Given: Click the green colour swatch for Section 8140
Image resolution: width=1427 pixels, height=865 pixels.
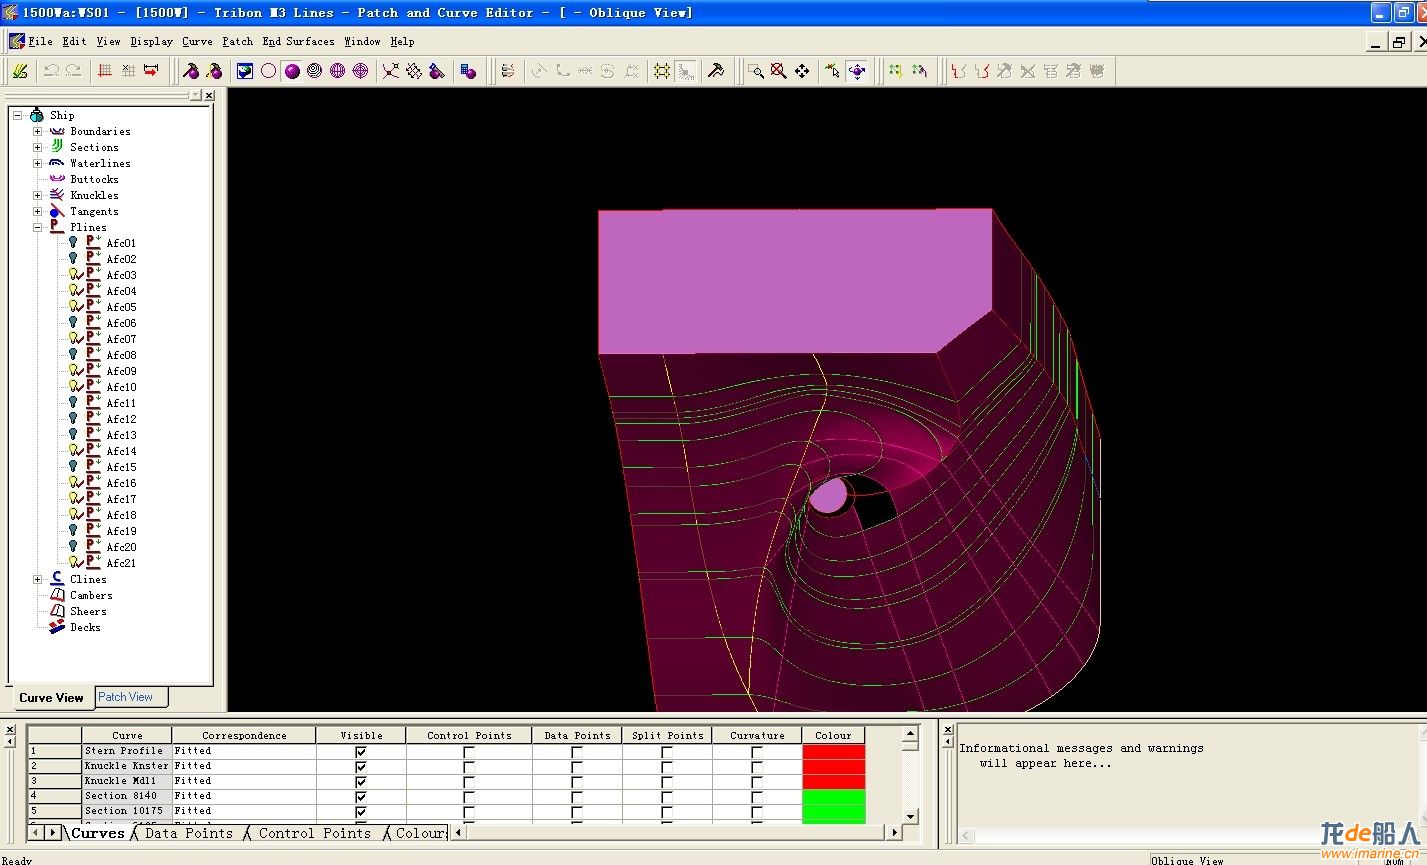Looking at the screenshot, I should coord(833,796).
